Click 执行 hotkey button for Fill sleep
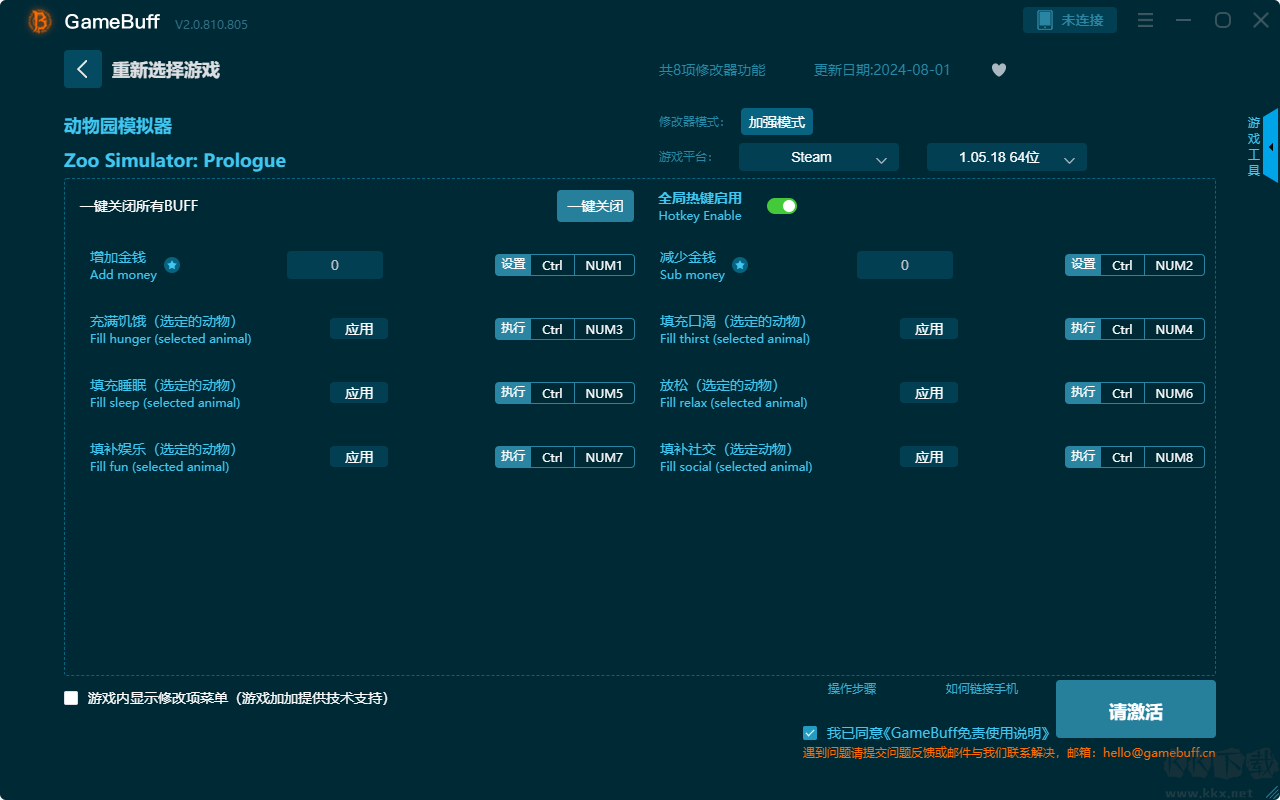Image resolution: width=1280 pixels, height=800 pixels. click(513, 393)
